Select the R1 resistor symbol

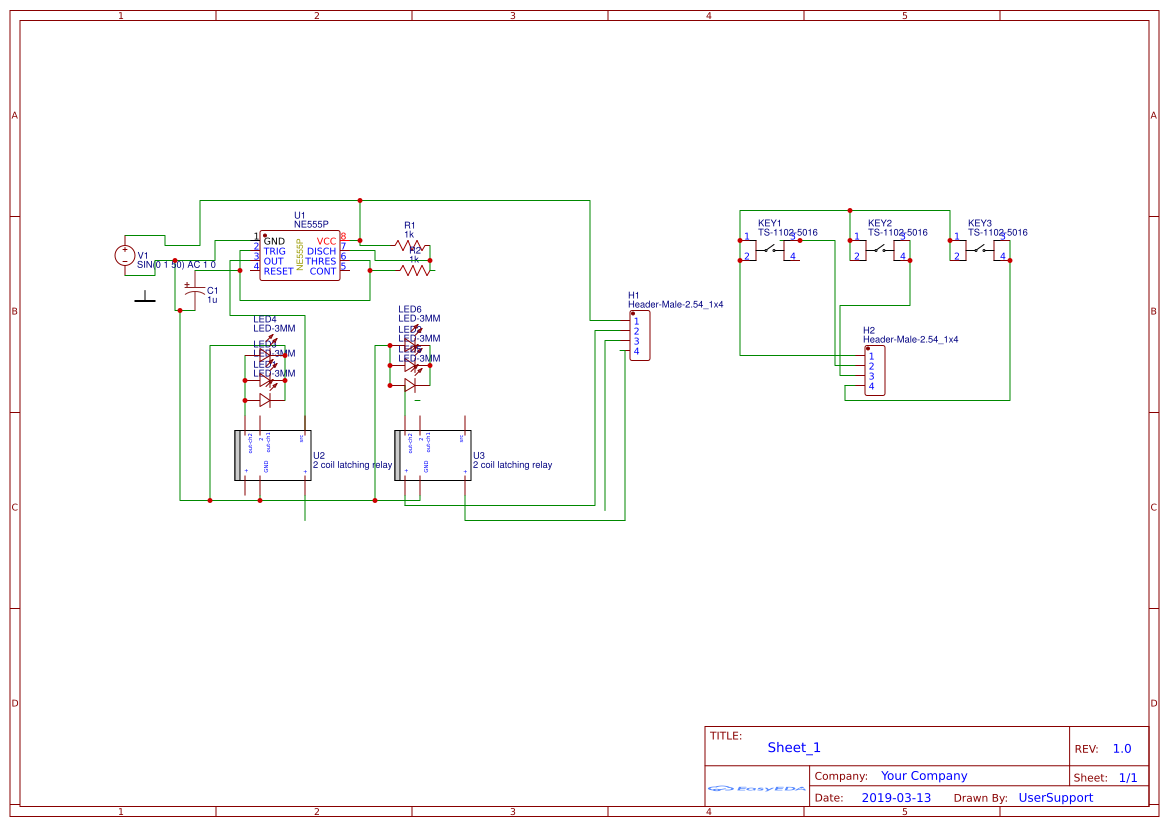point(411,245)
